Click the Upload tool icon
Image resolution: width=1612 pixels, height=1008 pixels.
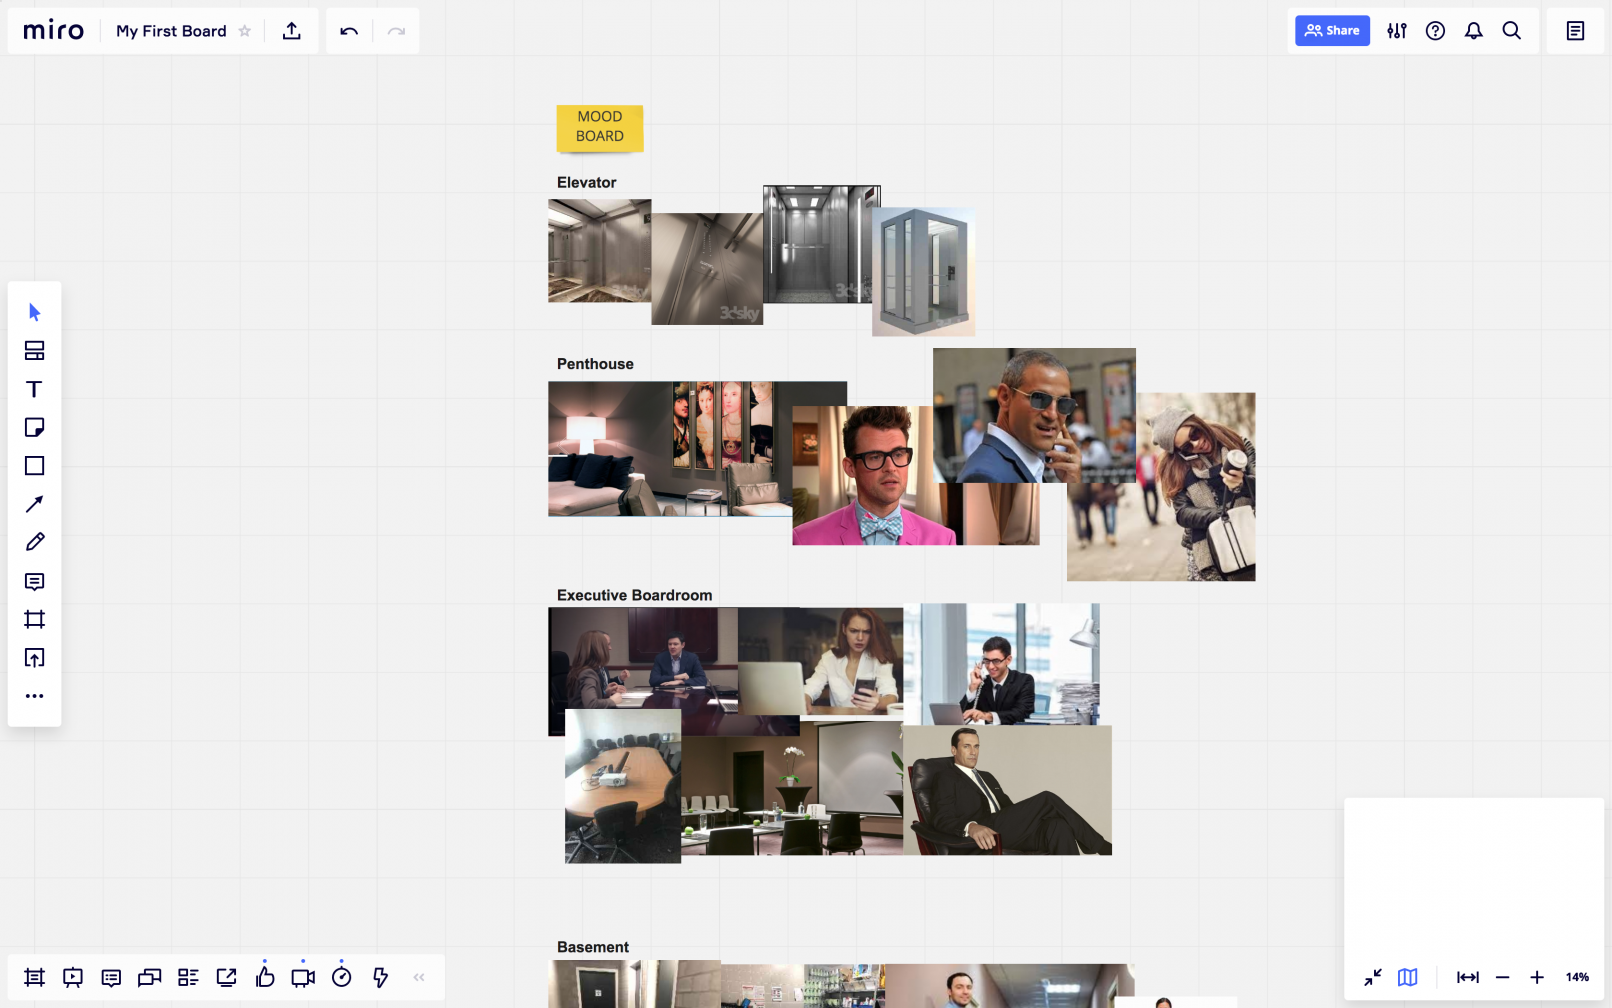click(x=34, y=658)
